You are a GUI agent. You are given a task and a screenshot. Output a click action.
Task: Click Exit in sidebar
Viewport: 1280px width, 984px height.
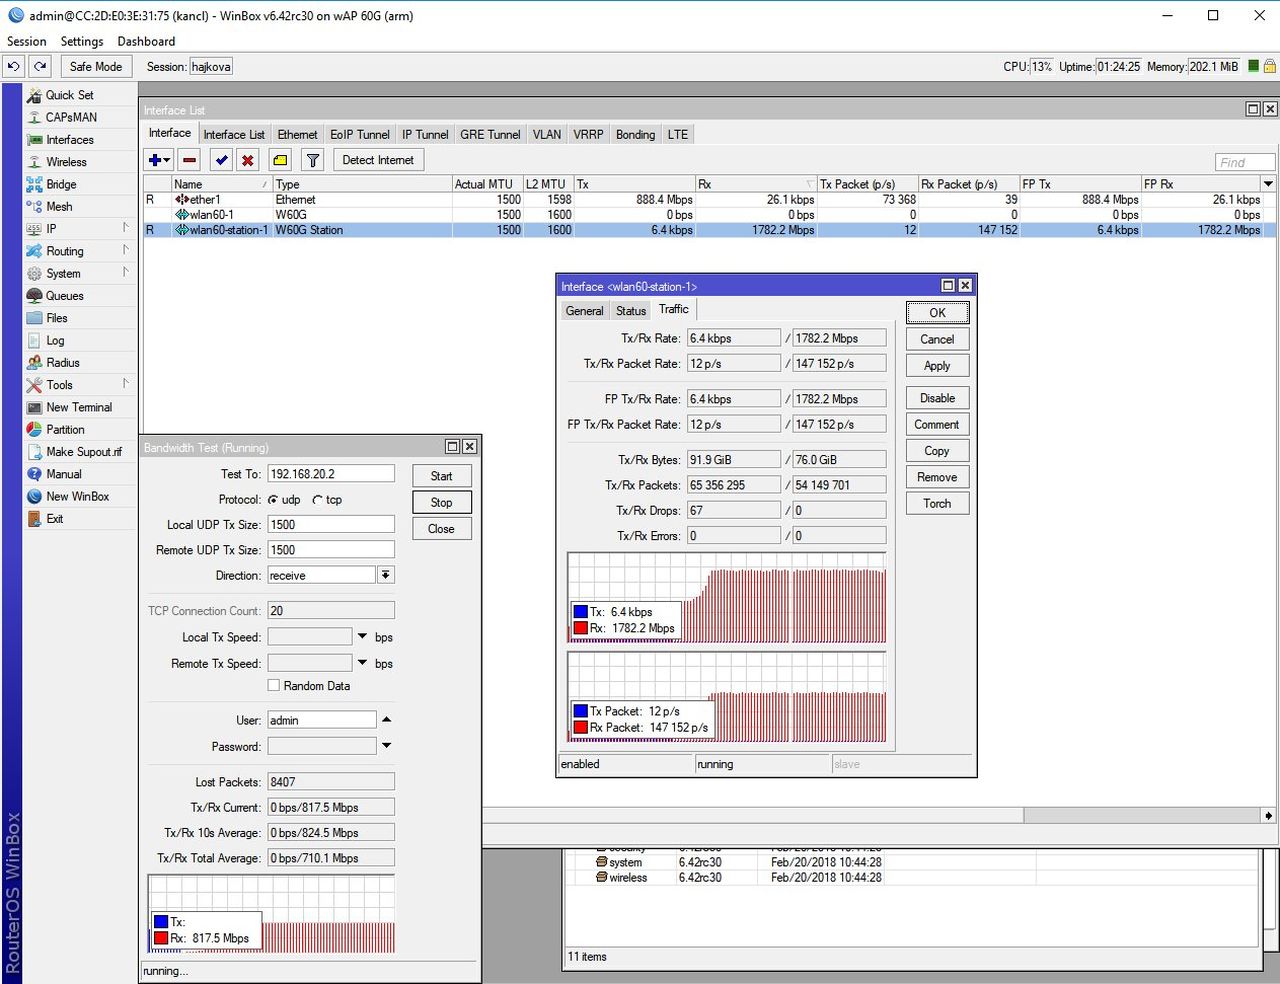(x=55, y=519)
